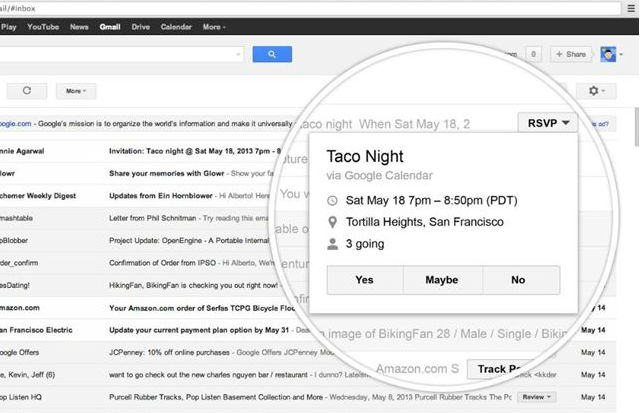
Task: Open the search options dropdown arrow
Action: click(x=238, y=54)
